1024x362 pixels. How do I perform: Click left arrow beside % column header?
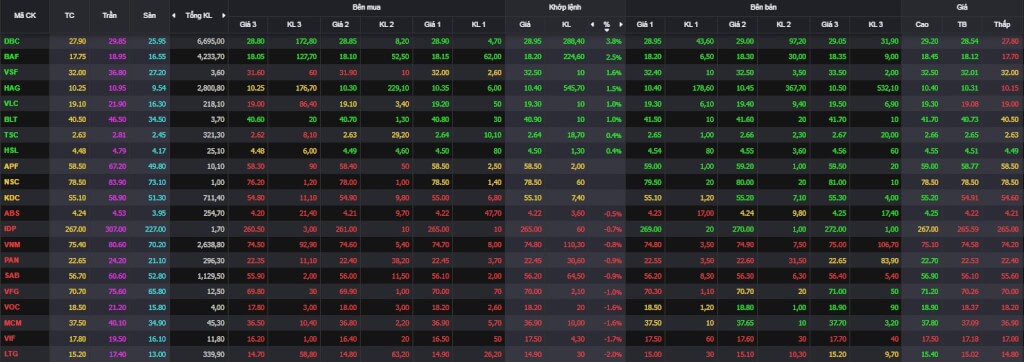592,24
